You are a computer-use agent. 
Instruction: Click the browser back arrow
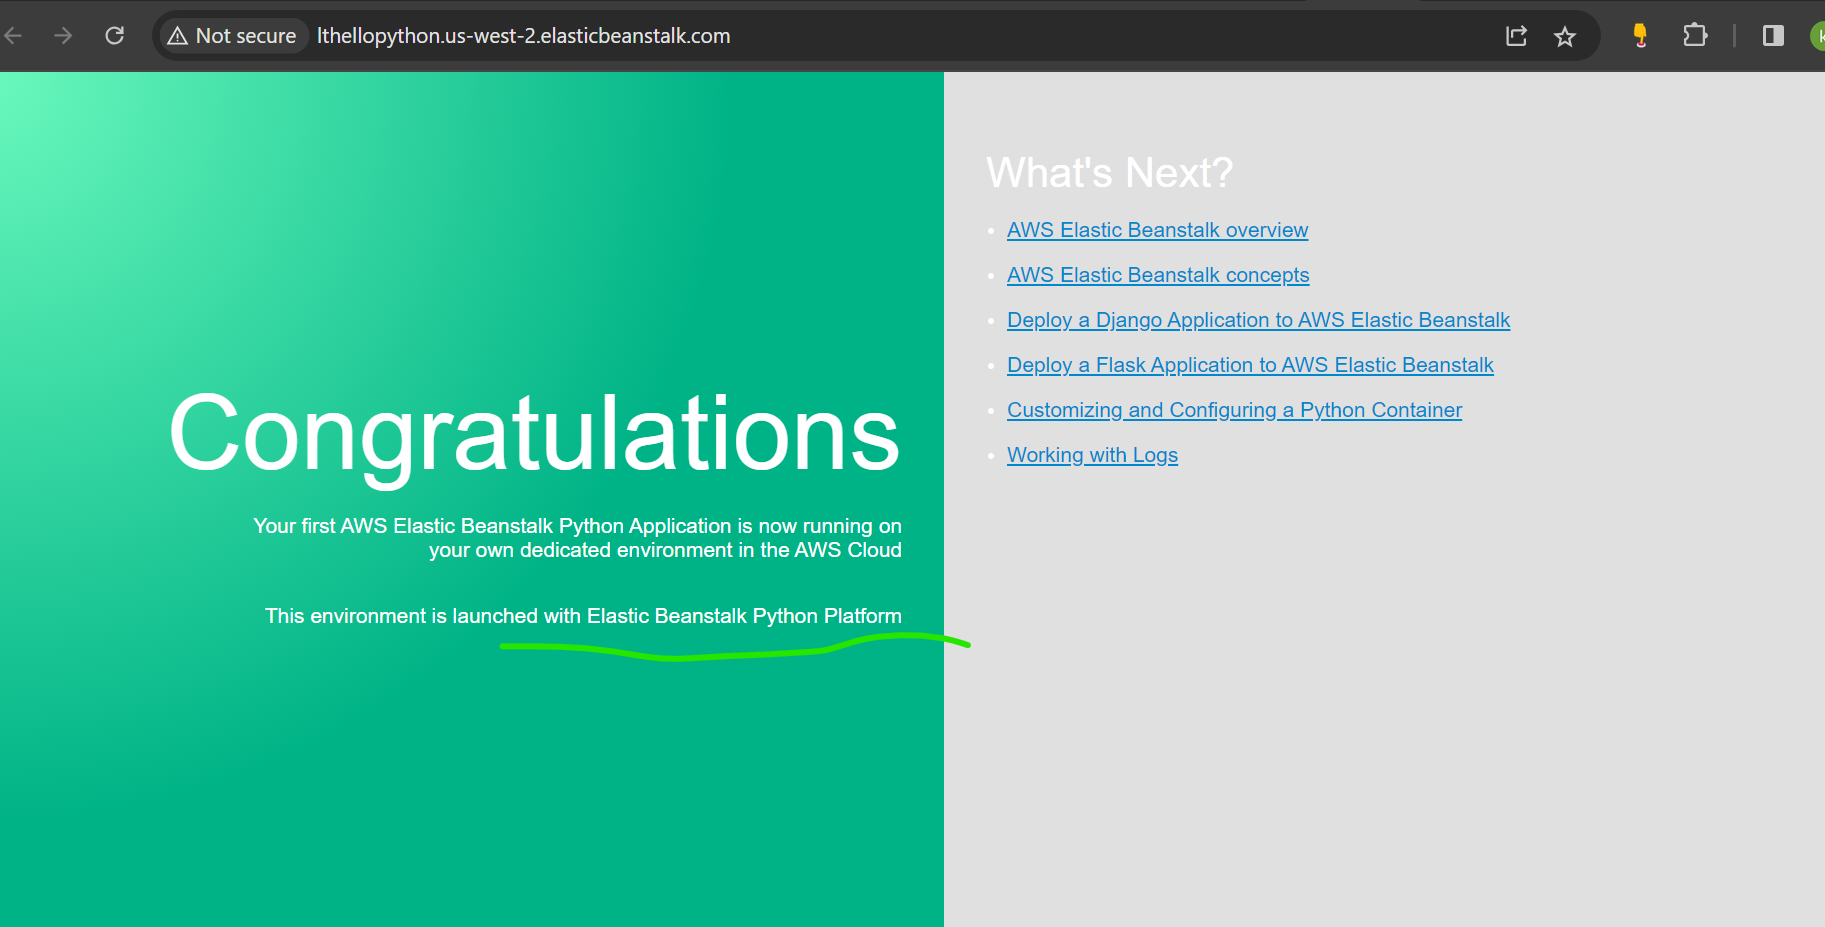coord(14,36)
